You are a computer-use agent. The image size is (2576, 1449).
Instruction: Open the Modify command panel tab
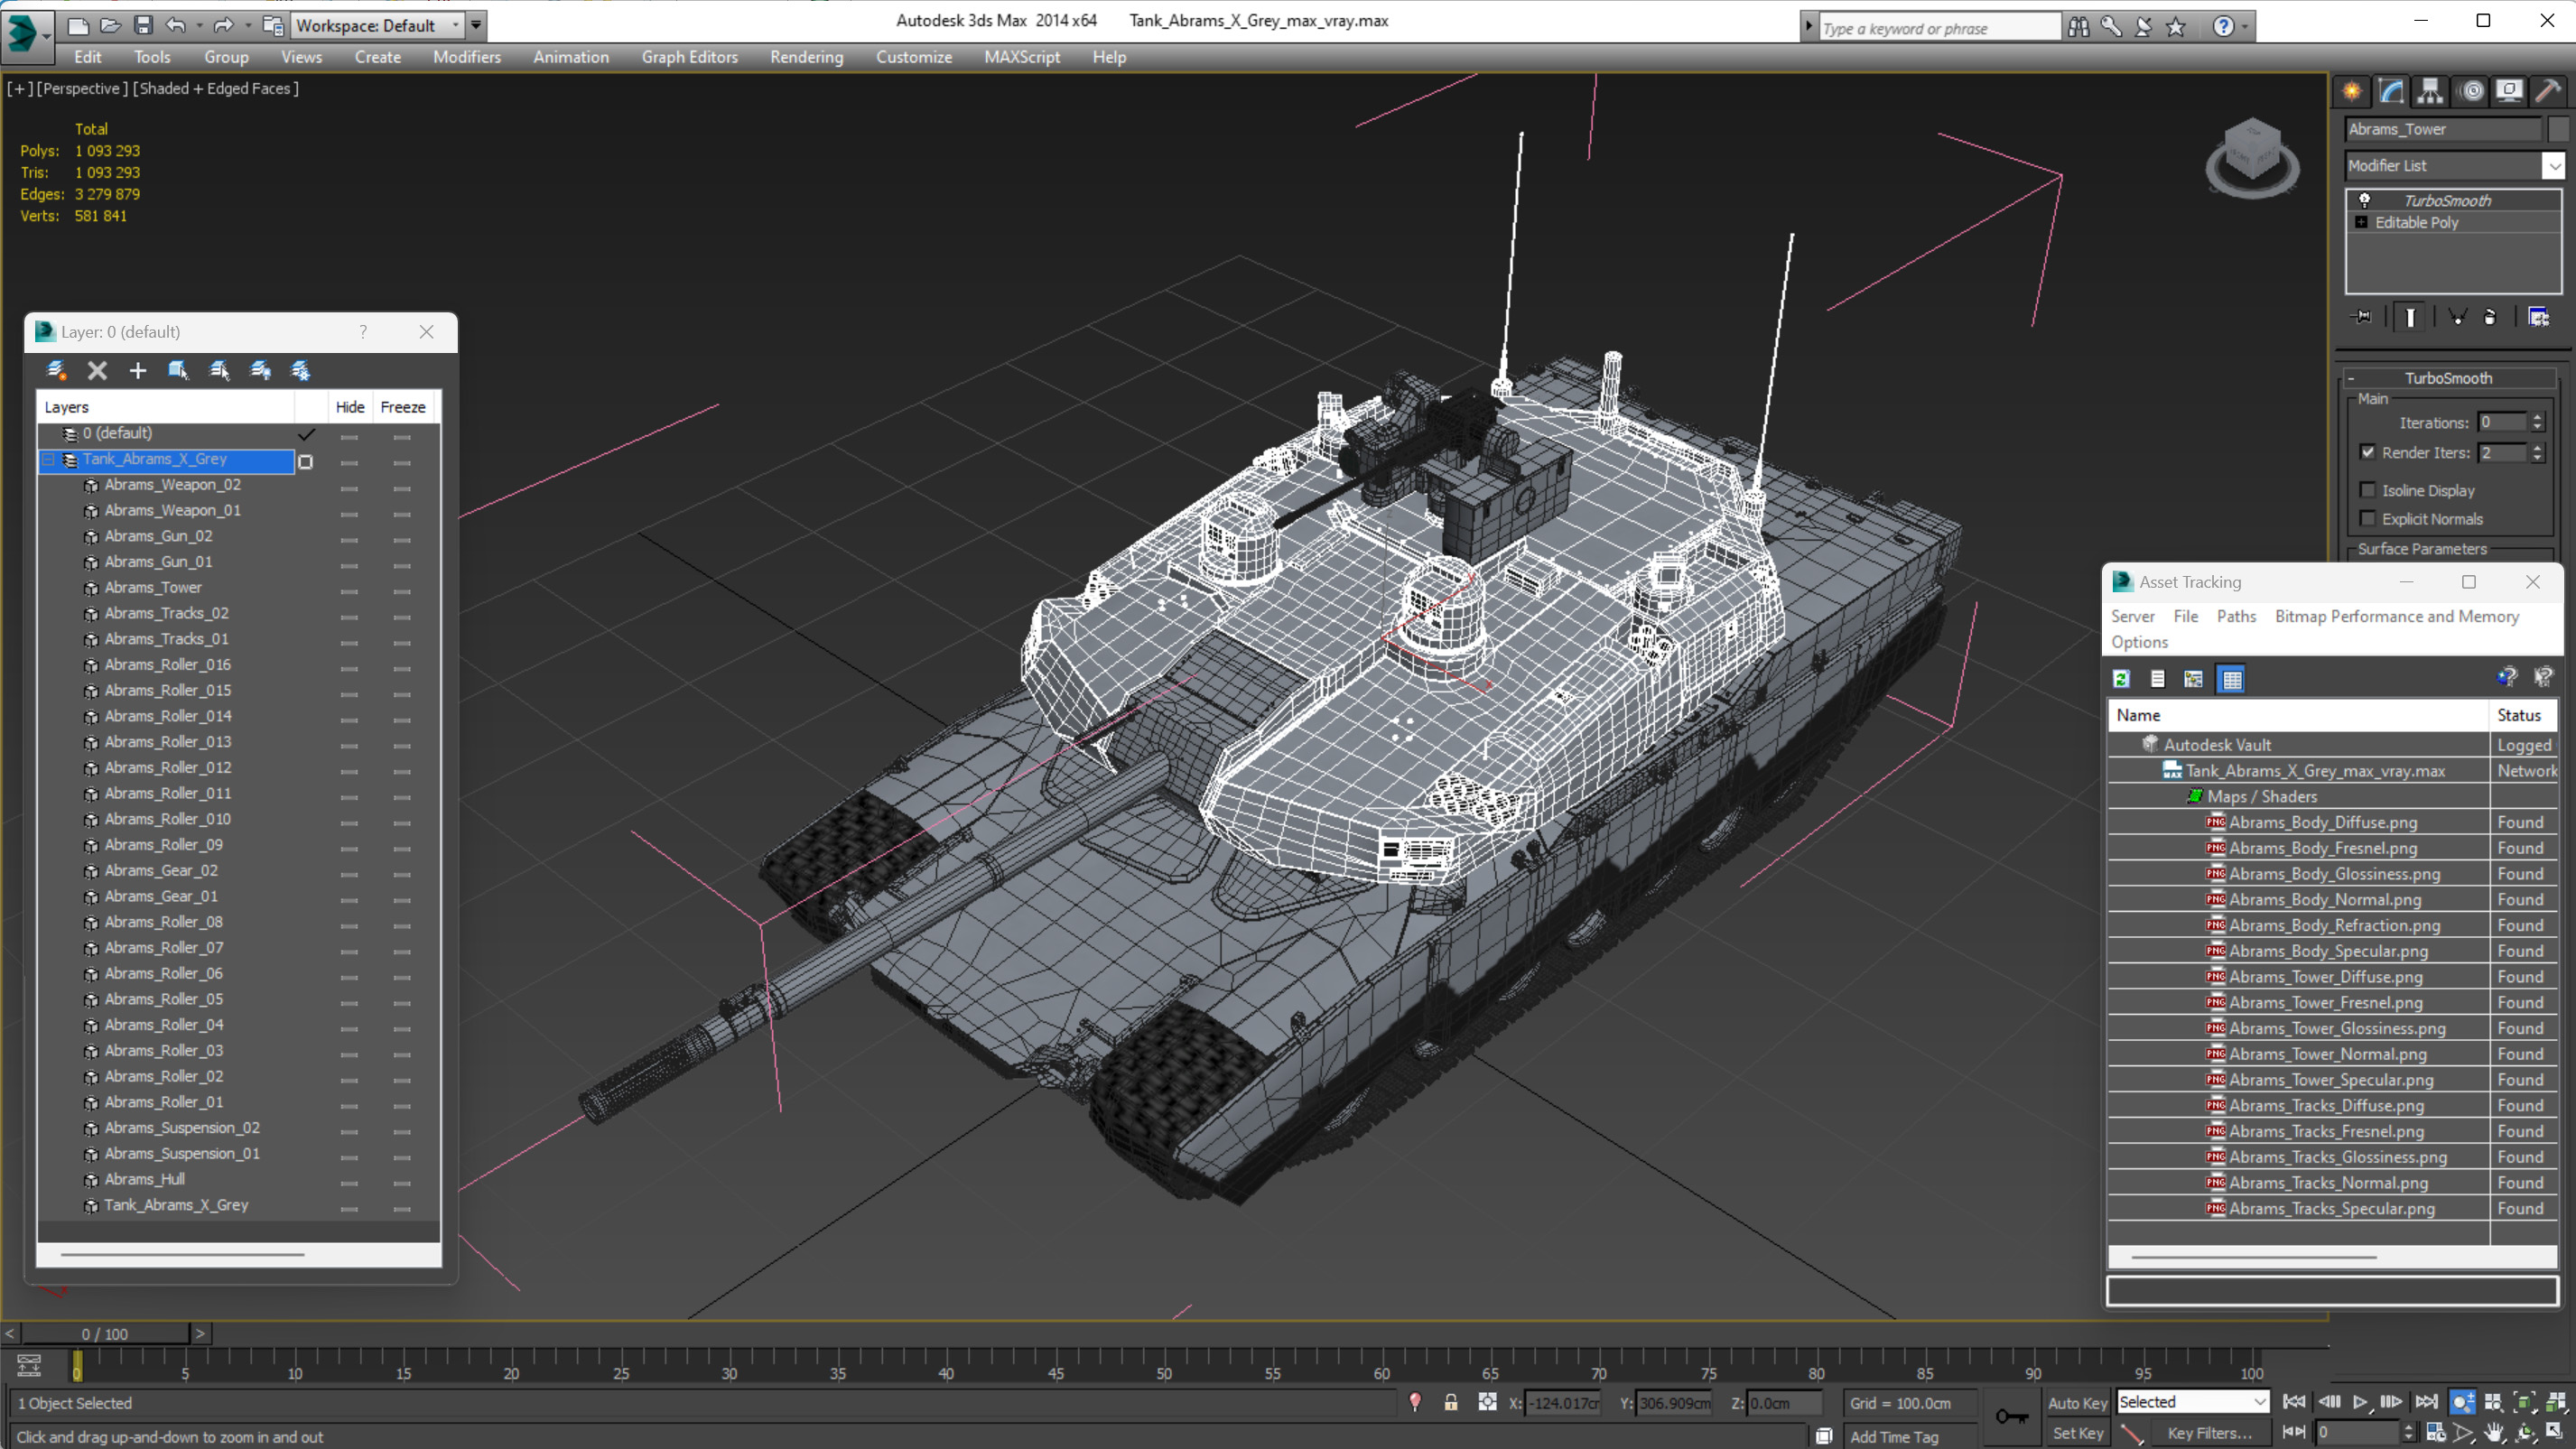(2391, 91)
